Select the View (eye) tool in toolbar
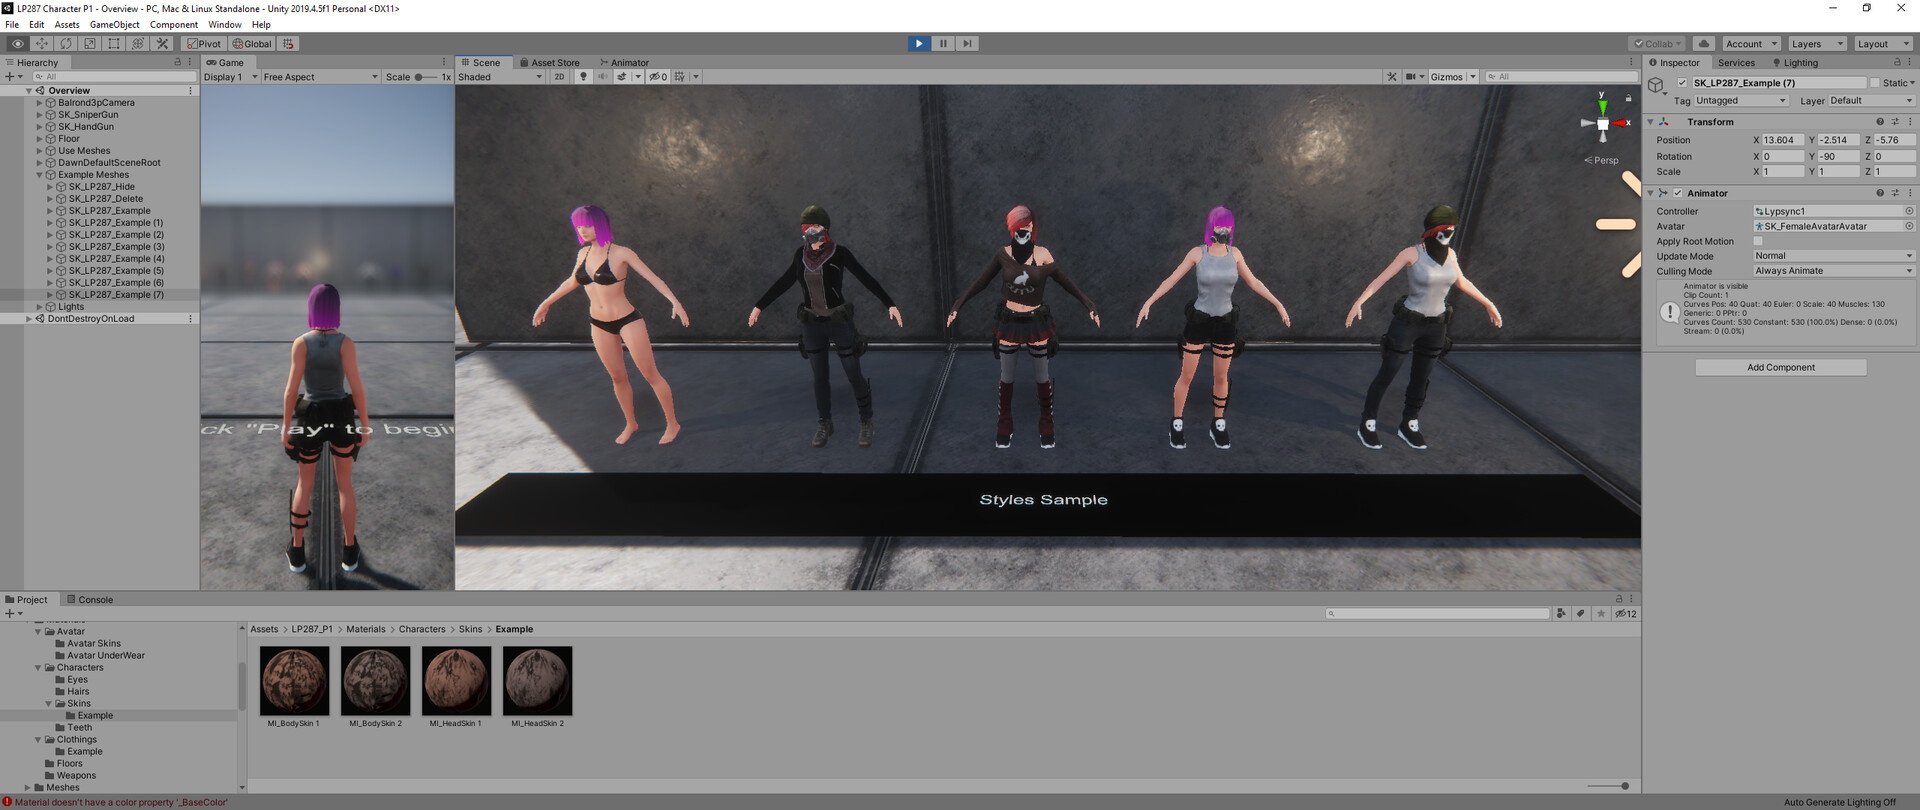The height and width of the screenshot is (810, 1920). point(17,44)
